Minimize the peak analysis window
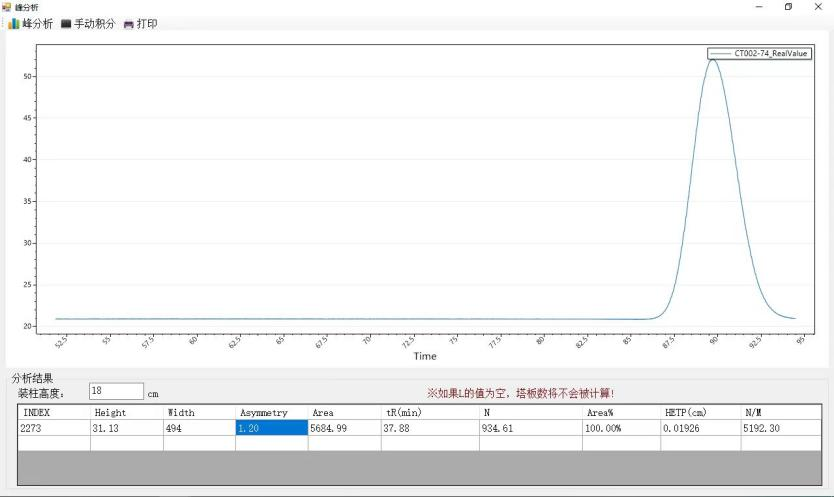Image resolution: width=834 pixels, height=497 pixels. [760, 7]
